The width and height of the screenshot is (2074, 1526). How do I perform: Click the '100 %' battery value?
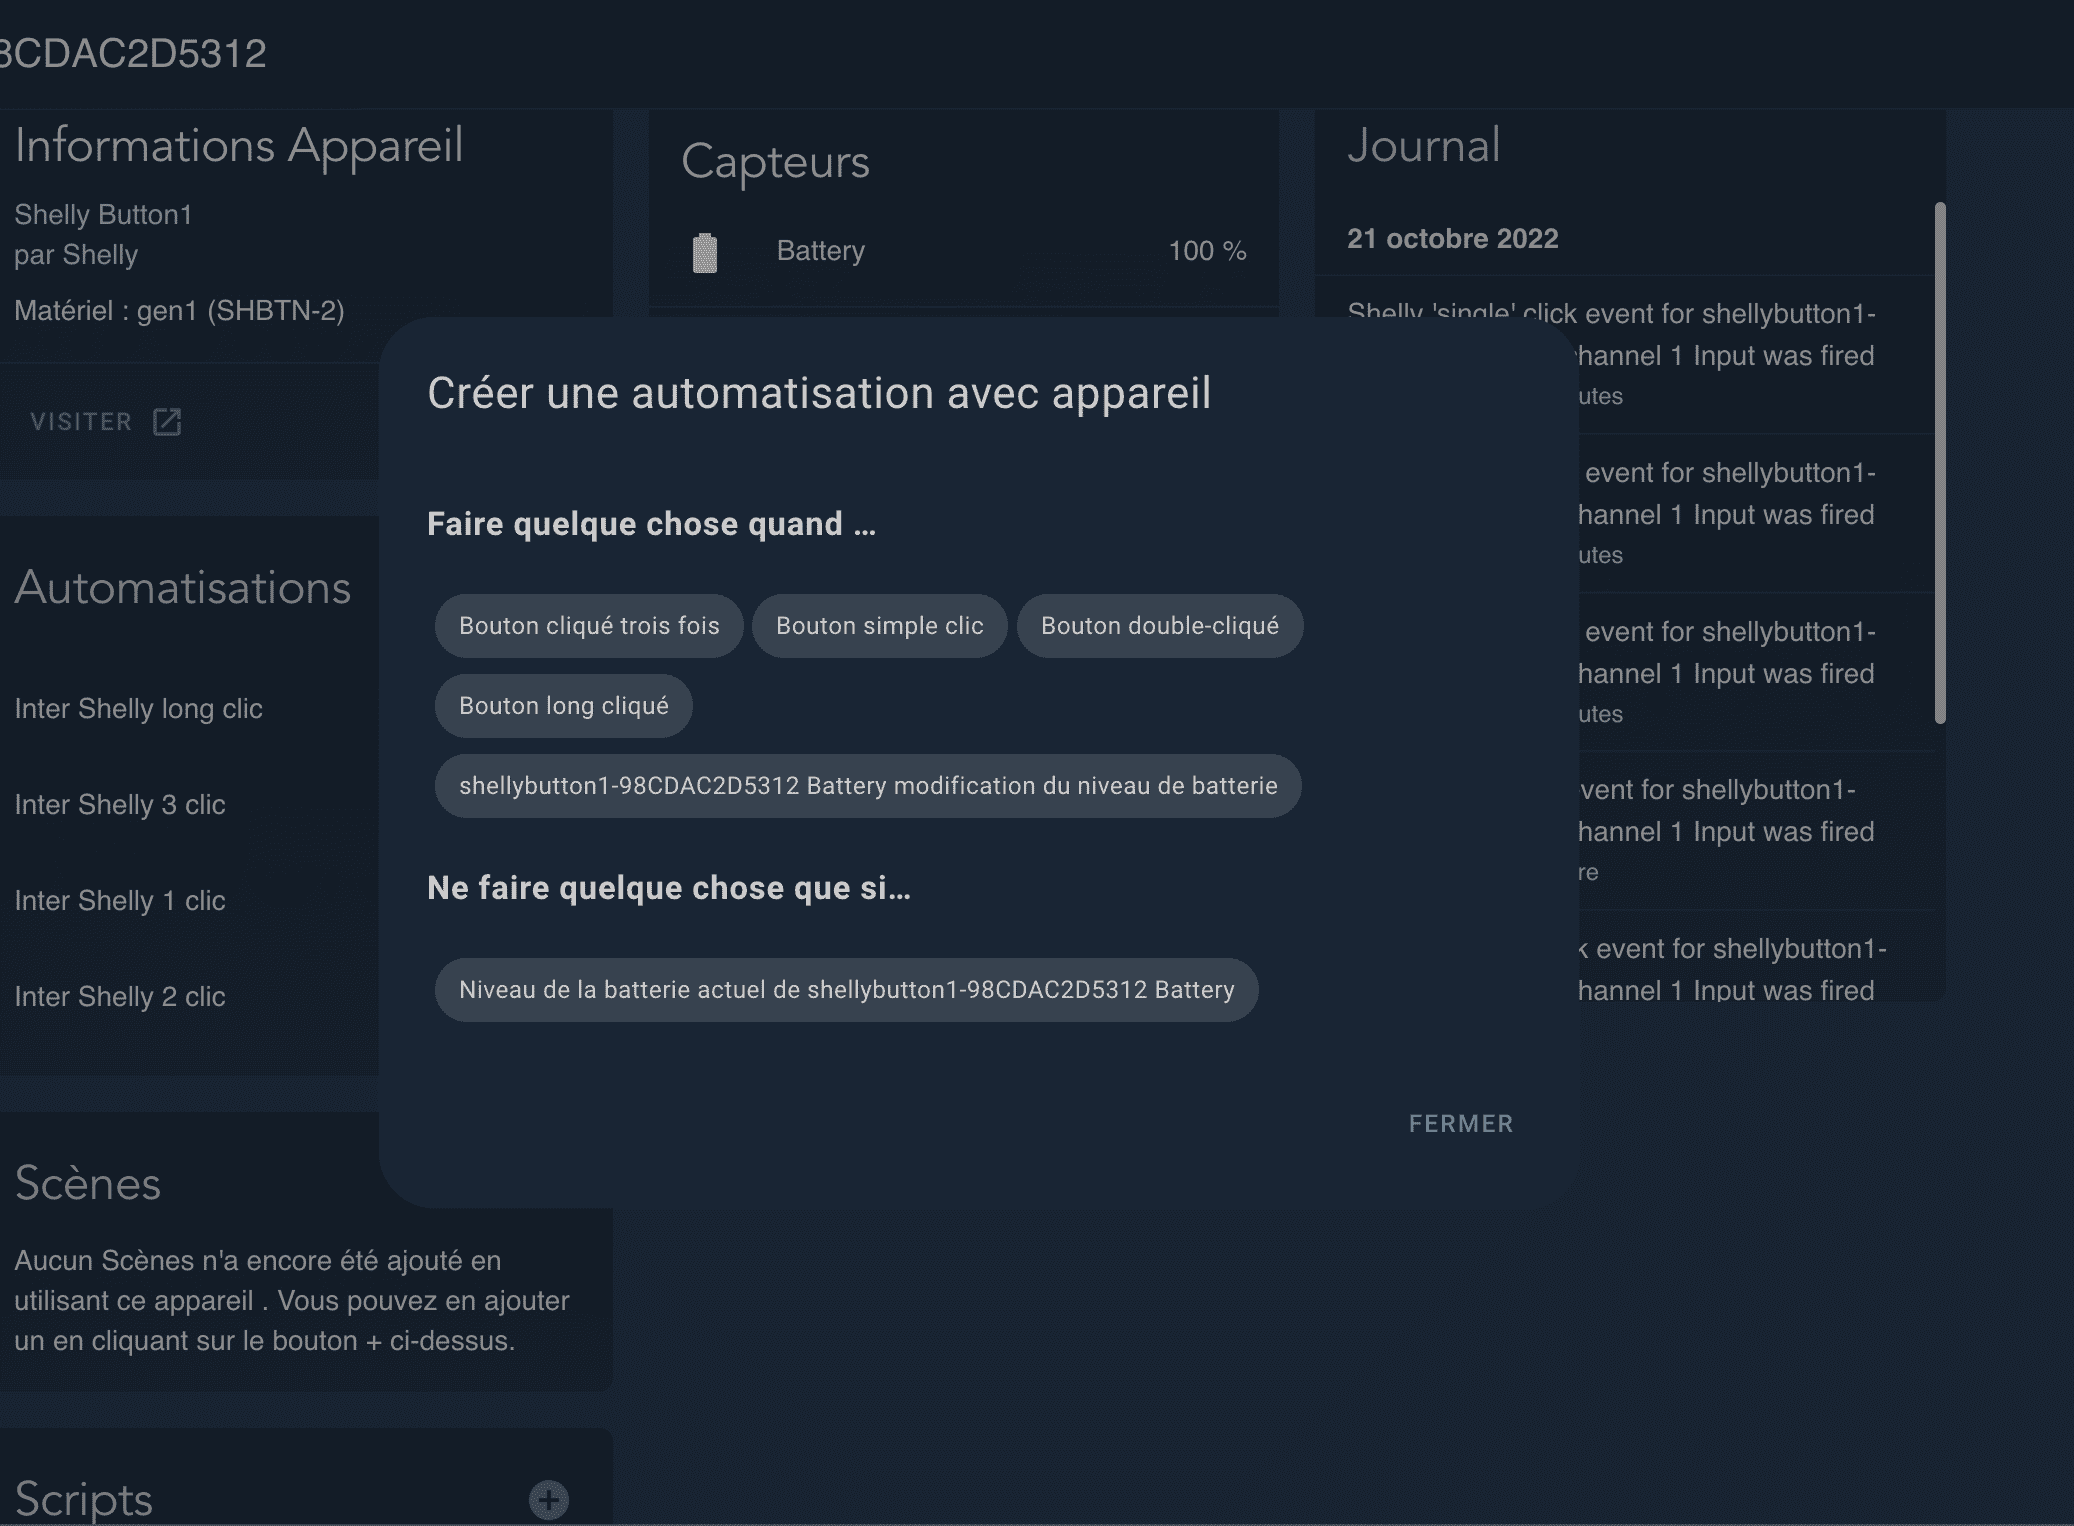(x=1207, y=251)
